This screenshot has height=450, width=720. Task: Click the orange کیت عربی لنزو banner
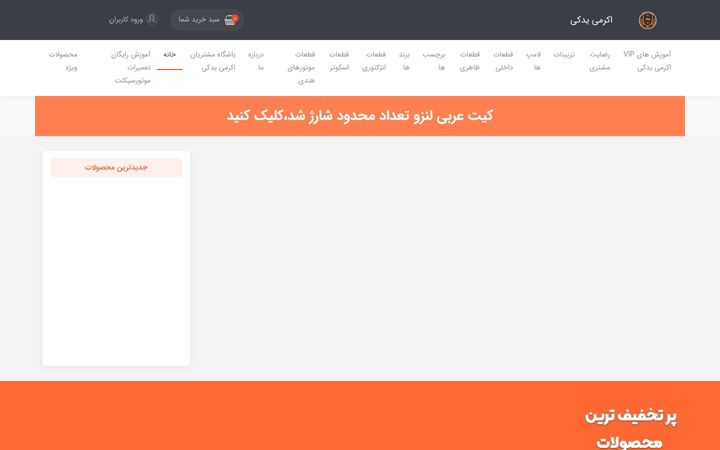[x=360, y=116]
